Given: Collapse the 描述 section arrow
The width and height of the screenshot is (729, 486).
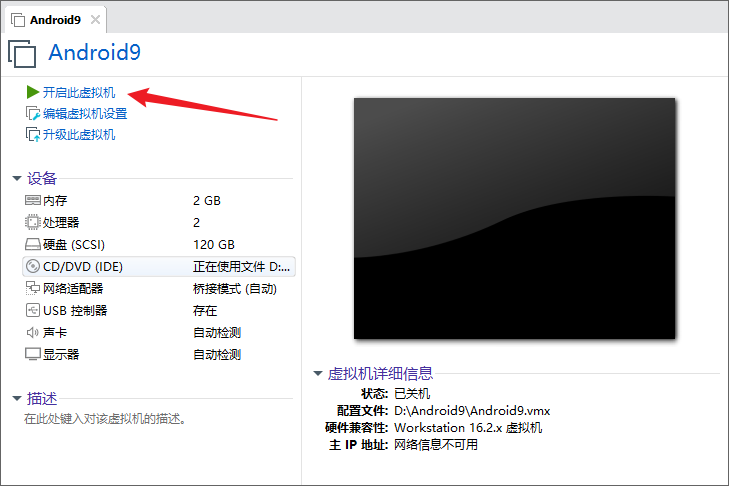Looking at the screenshot, I should pyautogui.click(x=17, y=398).
